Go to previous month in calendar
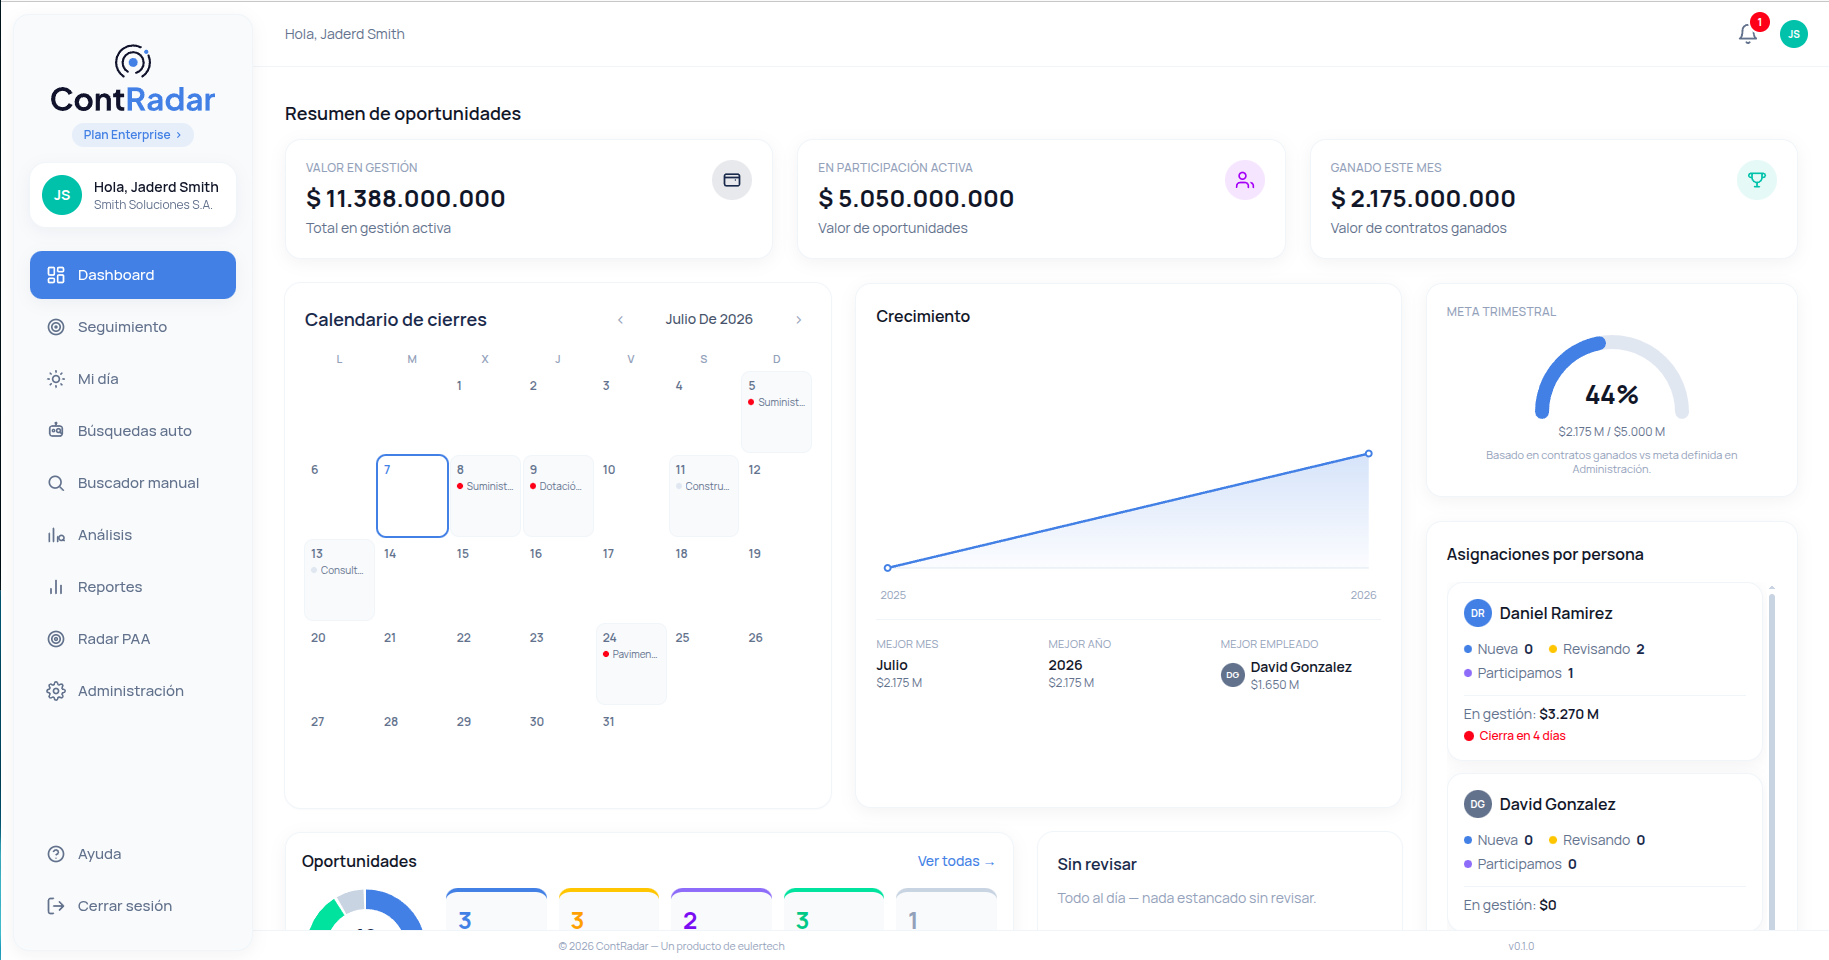Viewport: 1829px width, 960px height. [621, 320]
